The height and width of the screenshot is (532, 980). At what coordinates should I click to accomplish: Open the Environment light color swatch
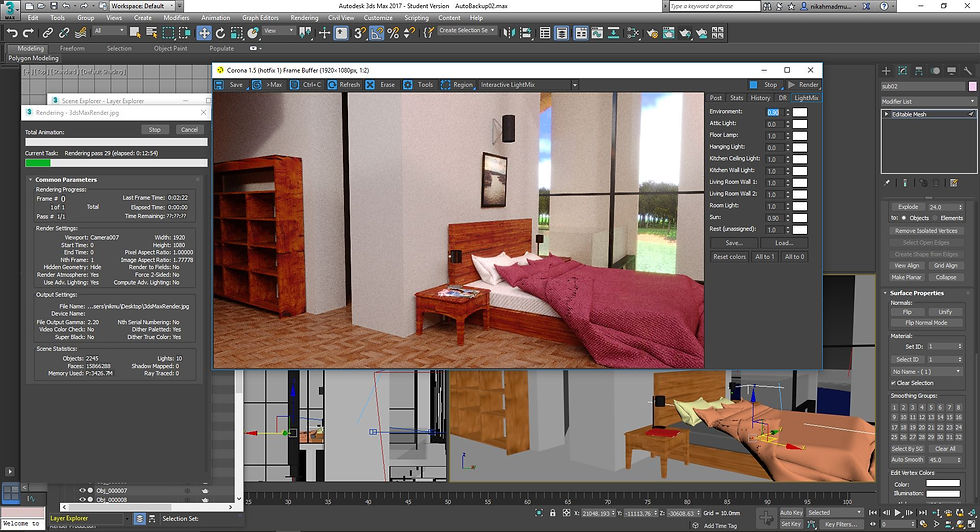[799, 112]
